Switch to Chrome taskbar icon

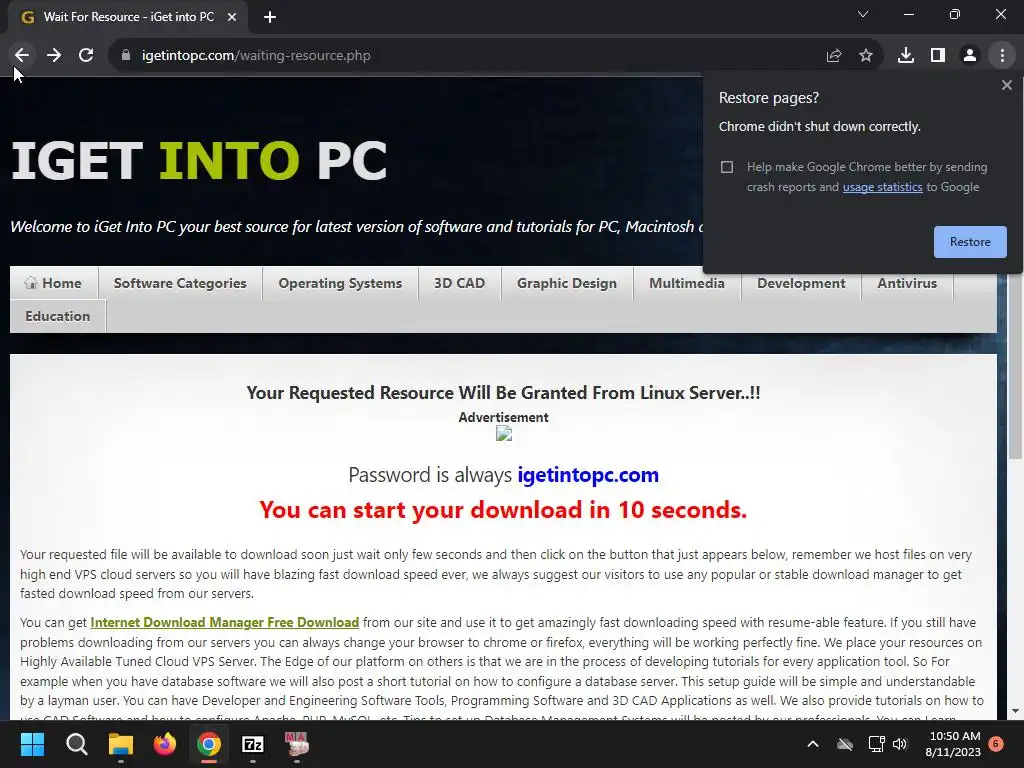209,744
